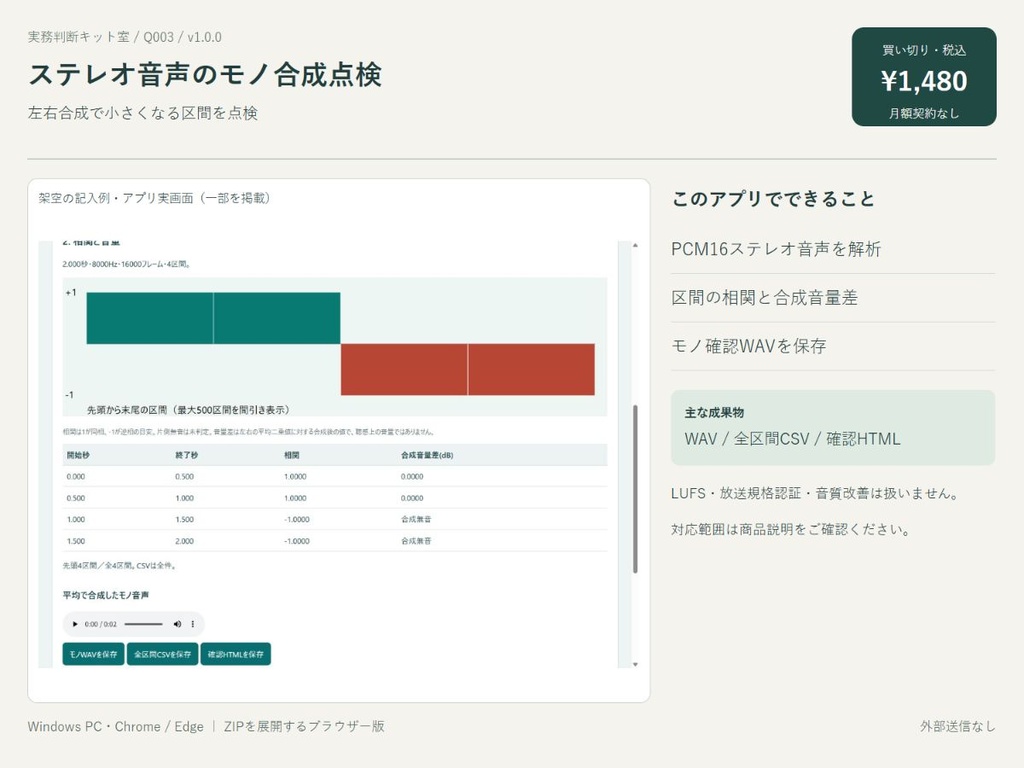Click the このアプリでできること heading
1024x768 pixels.
[x=773, y=199]
